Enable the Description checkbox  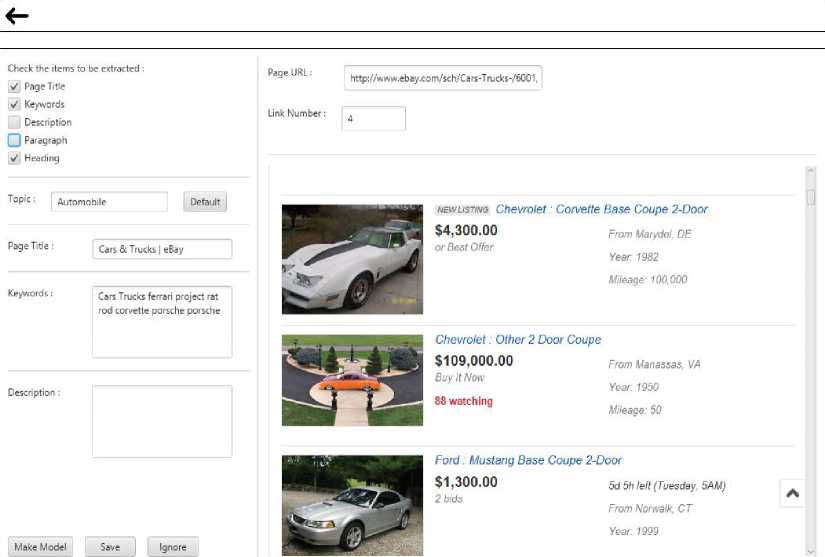click(x=14, y=122)
